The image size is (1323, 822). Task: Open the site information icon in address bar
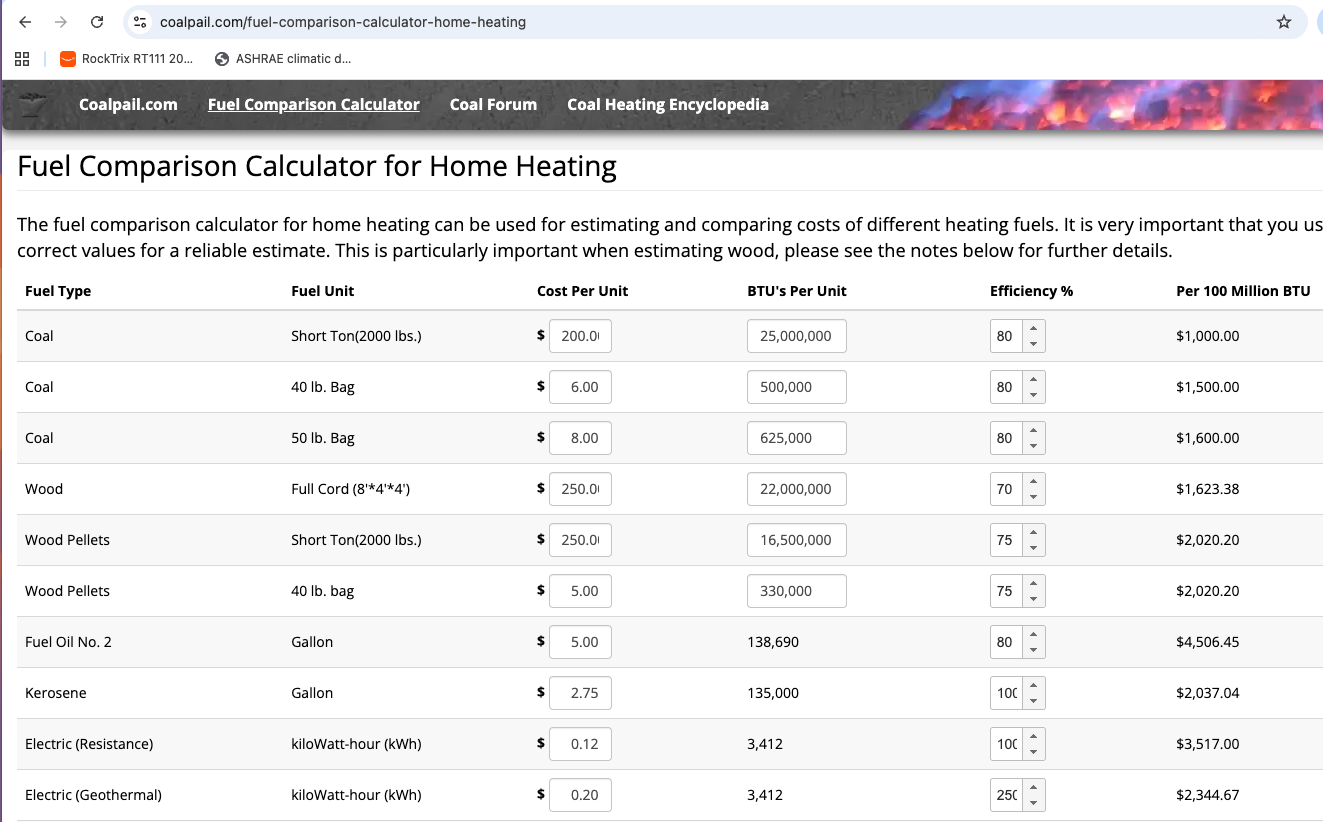click(x=141, y=22)
